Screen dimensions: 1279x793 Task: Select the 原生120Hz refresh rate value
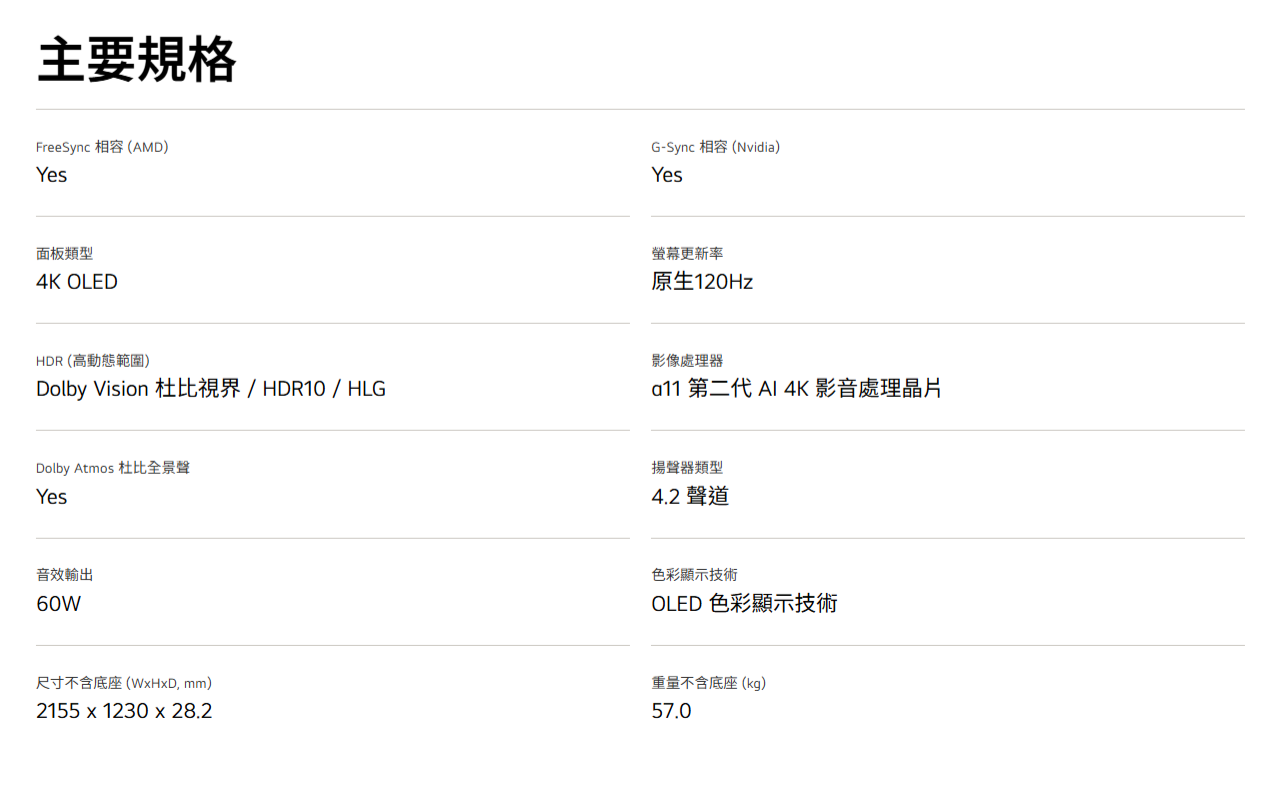[x=702, y=282]
